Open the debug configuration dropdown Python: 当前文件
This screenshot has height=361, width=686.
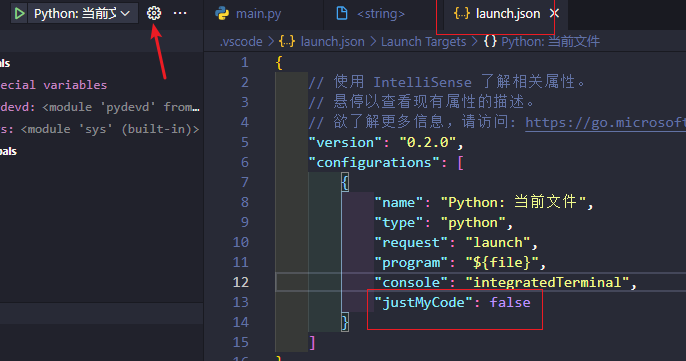[82, 14]
